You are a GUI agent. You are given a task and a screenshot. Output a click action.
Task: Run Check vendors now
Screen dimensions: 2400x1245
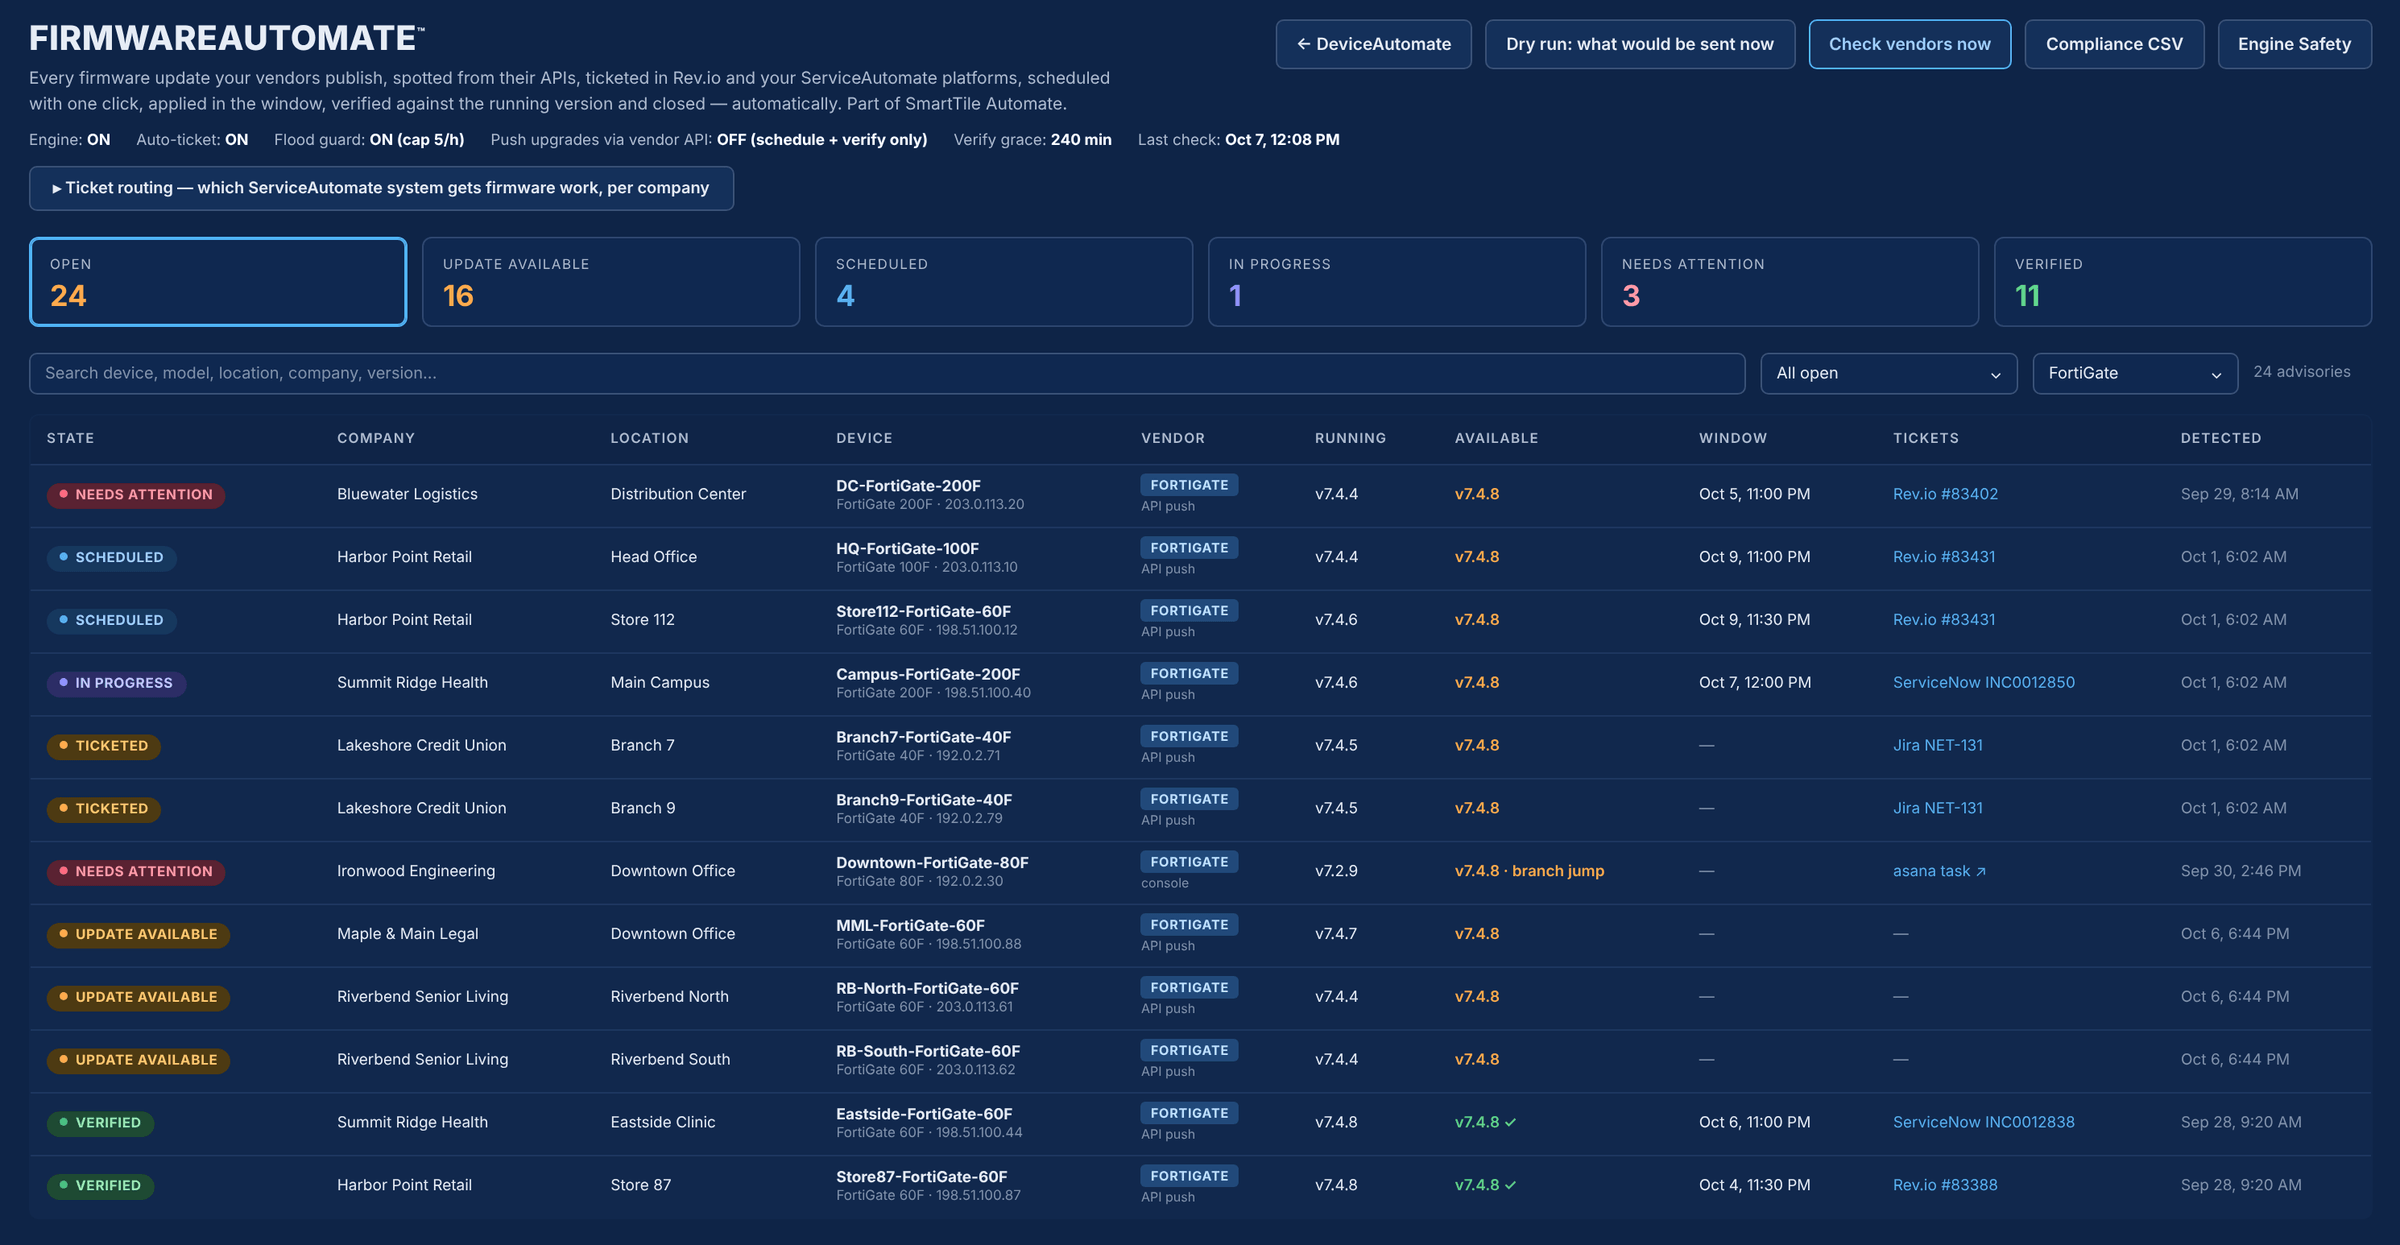(1909, 44)
